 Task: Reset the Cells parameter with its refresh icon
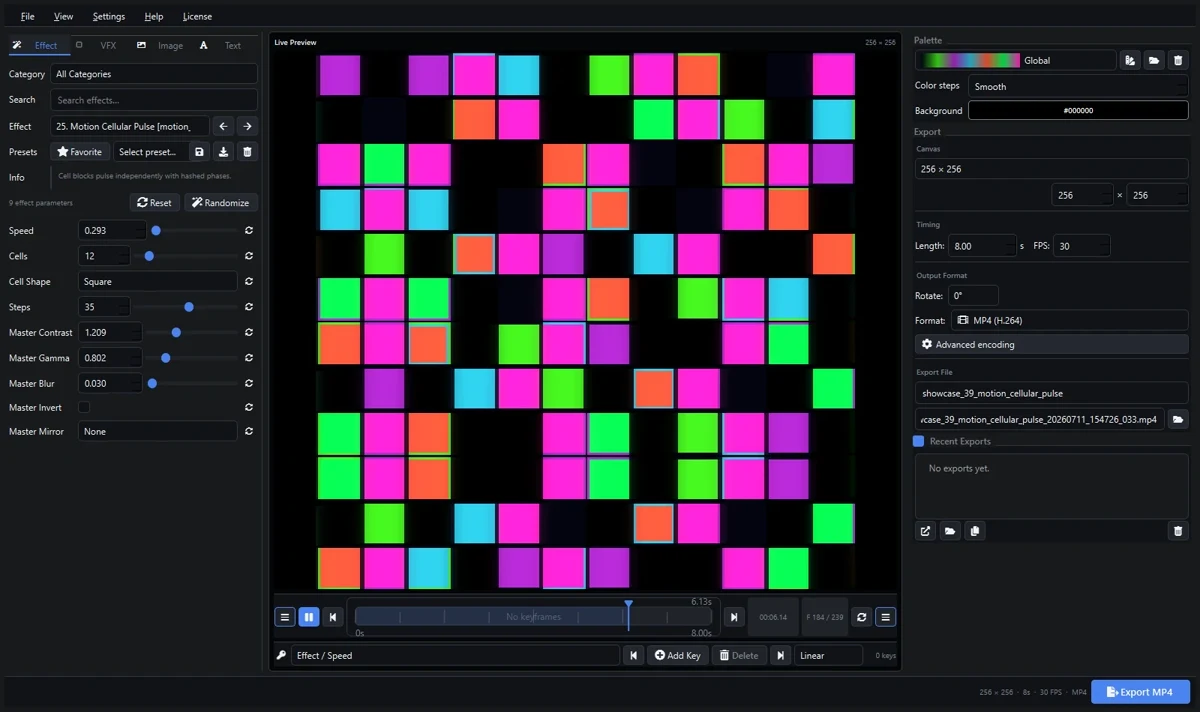click(249, 256)
